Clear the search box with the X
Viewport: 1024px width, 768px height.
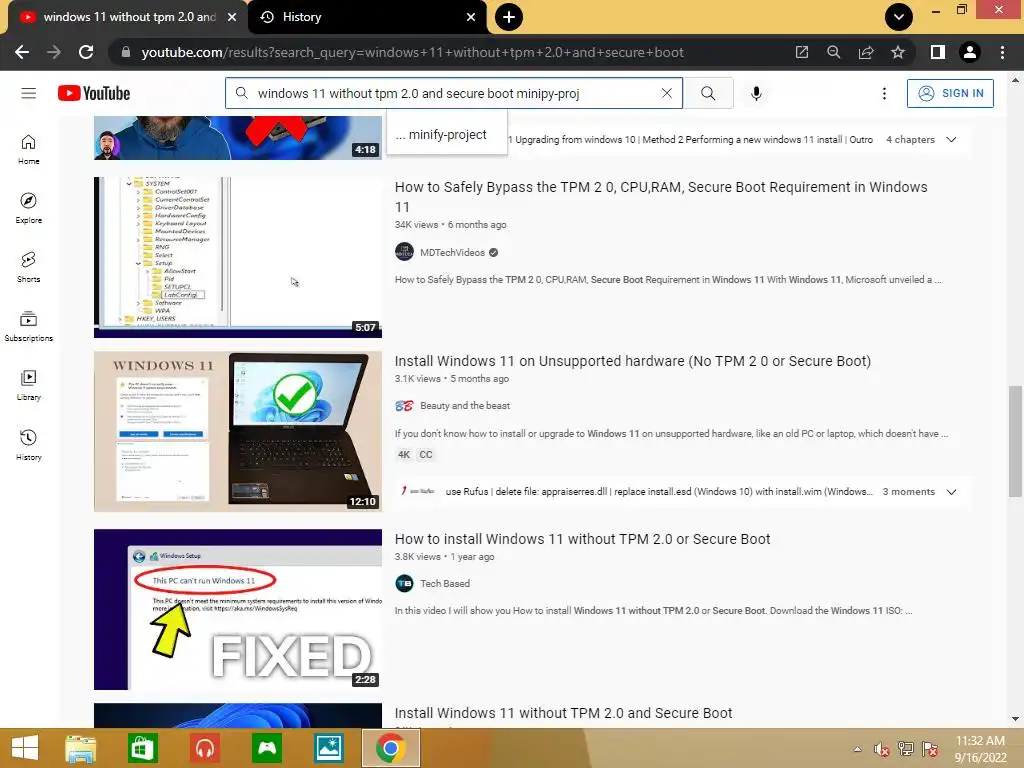coord(667,93)
